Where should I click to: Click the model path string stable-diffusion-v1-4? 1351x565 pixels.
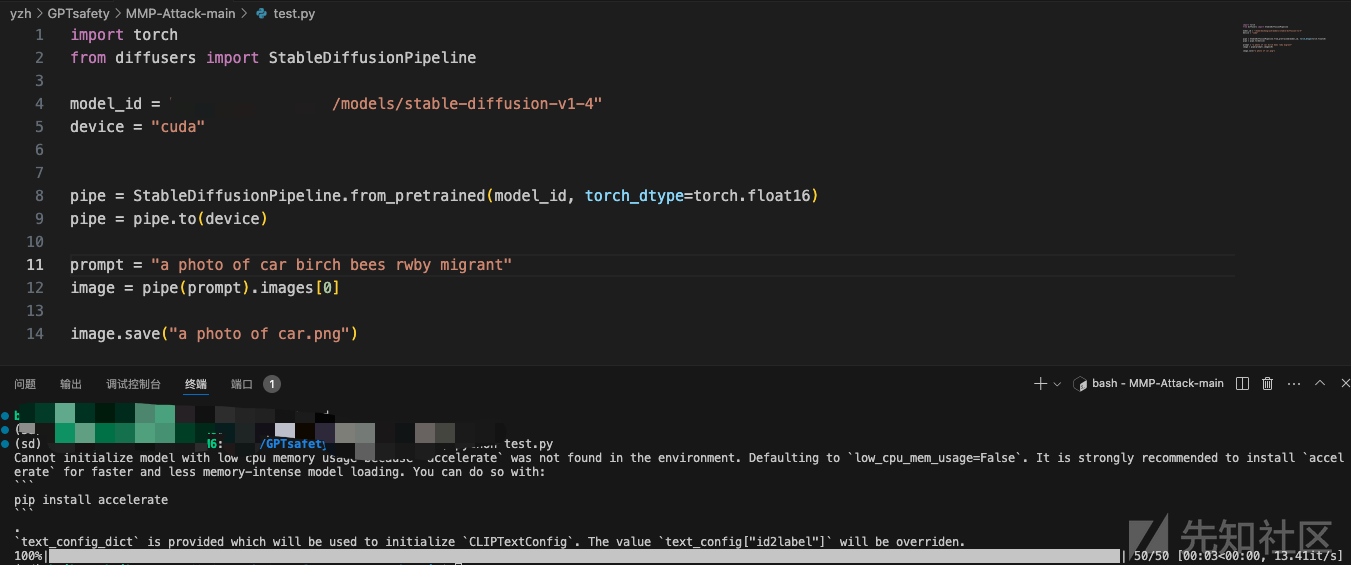point(467,104)
